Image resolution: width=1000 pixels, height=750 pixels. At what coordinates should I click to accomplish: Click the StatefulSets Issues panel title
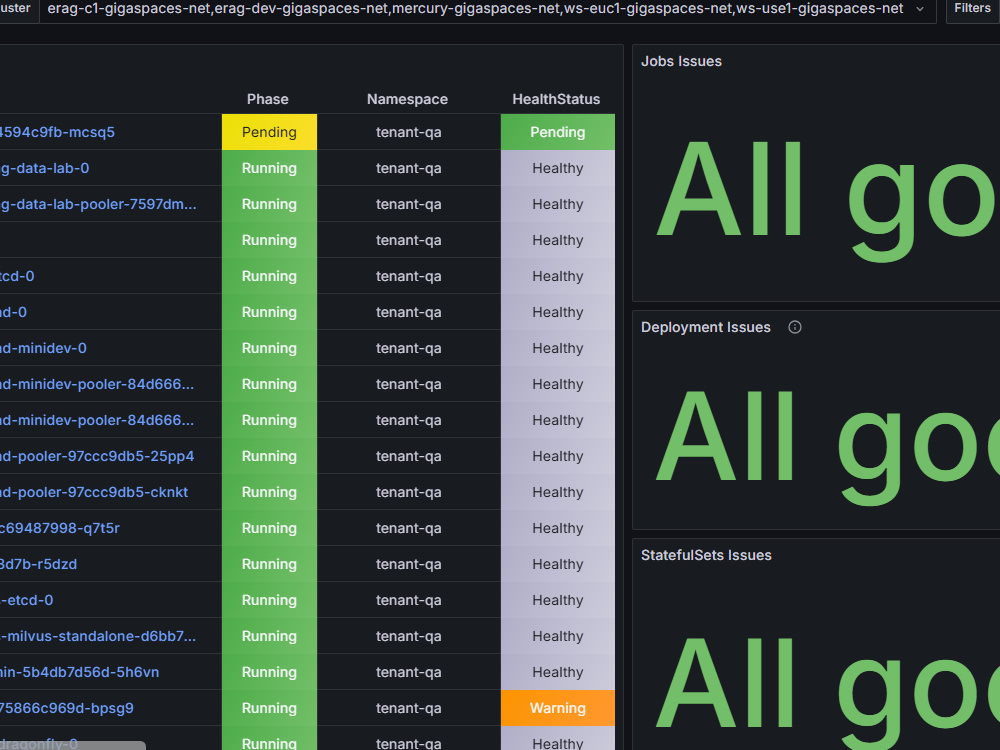click(x=706, y=555)
